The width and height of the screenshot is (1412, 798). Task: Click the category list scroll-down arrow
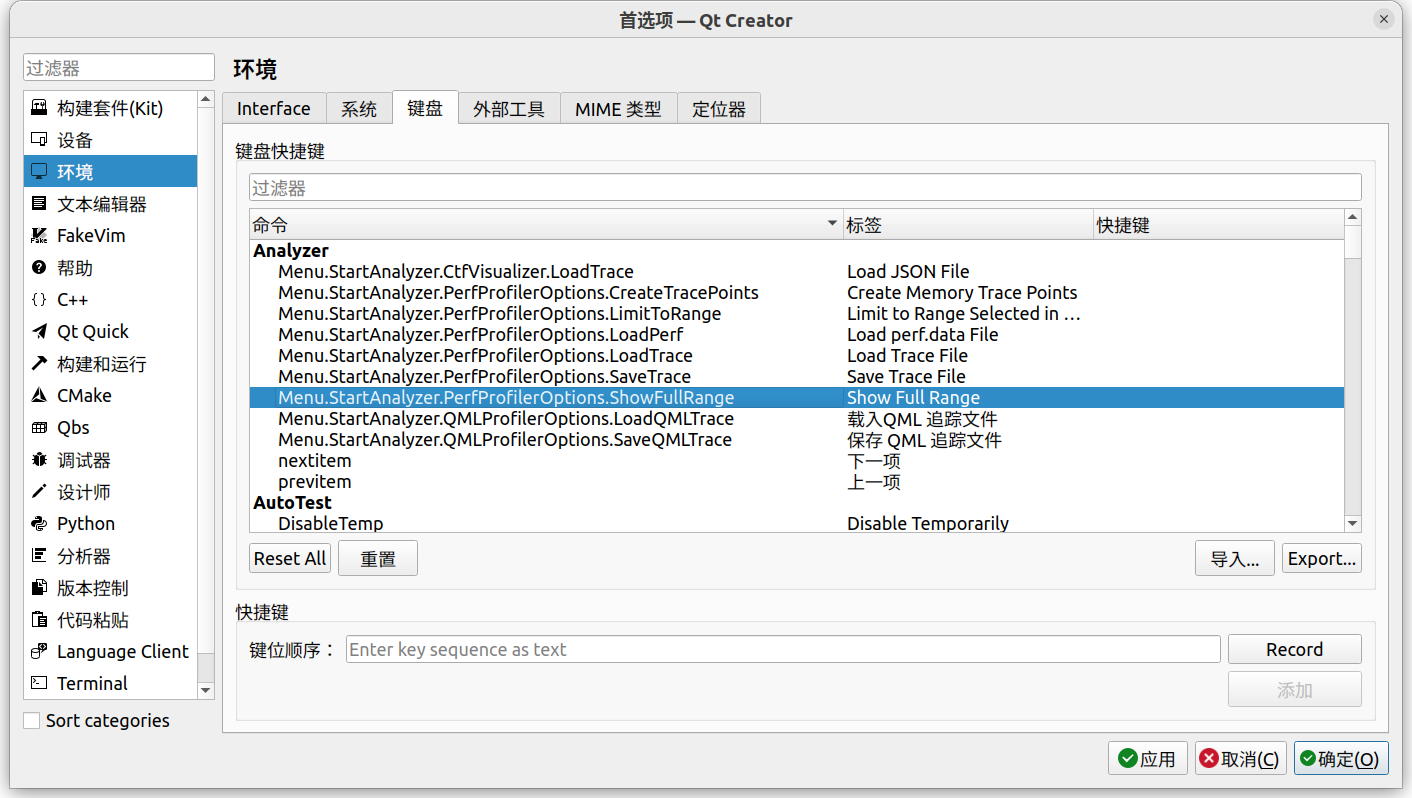pos(206,690)
